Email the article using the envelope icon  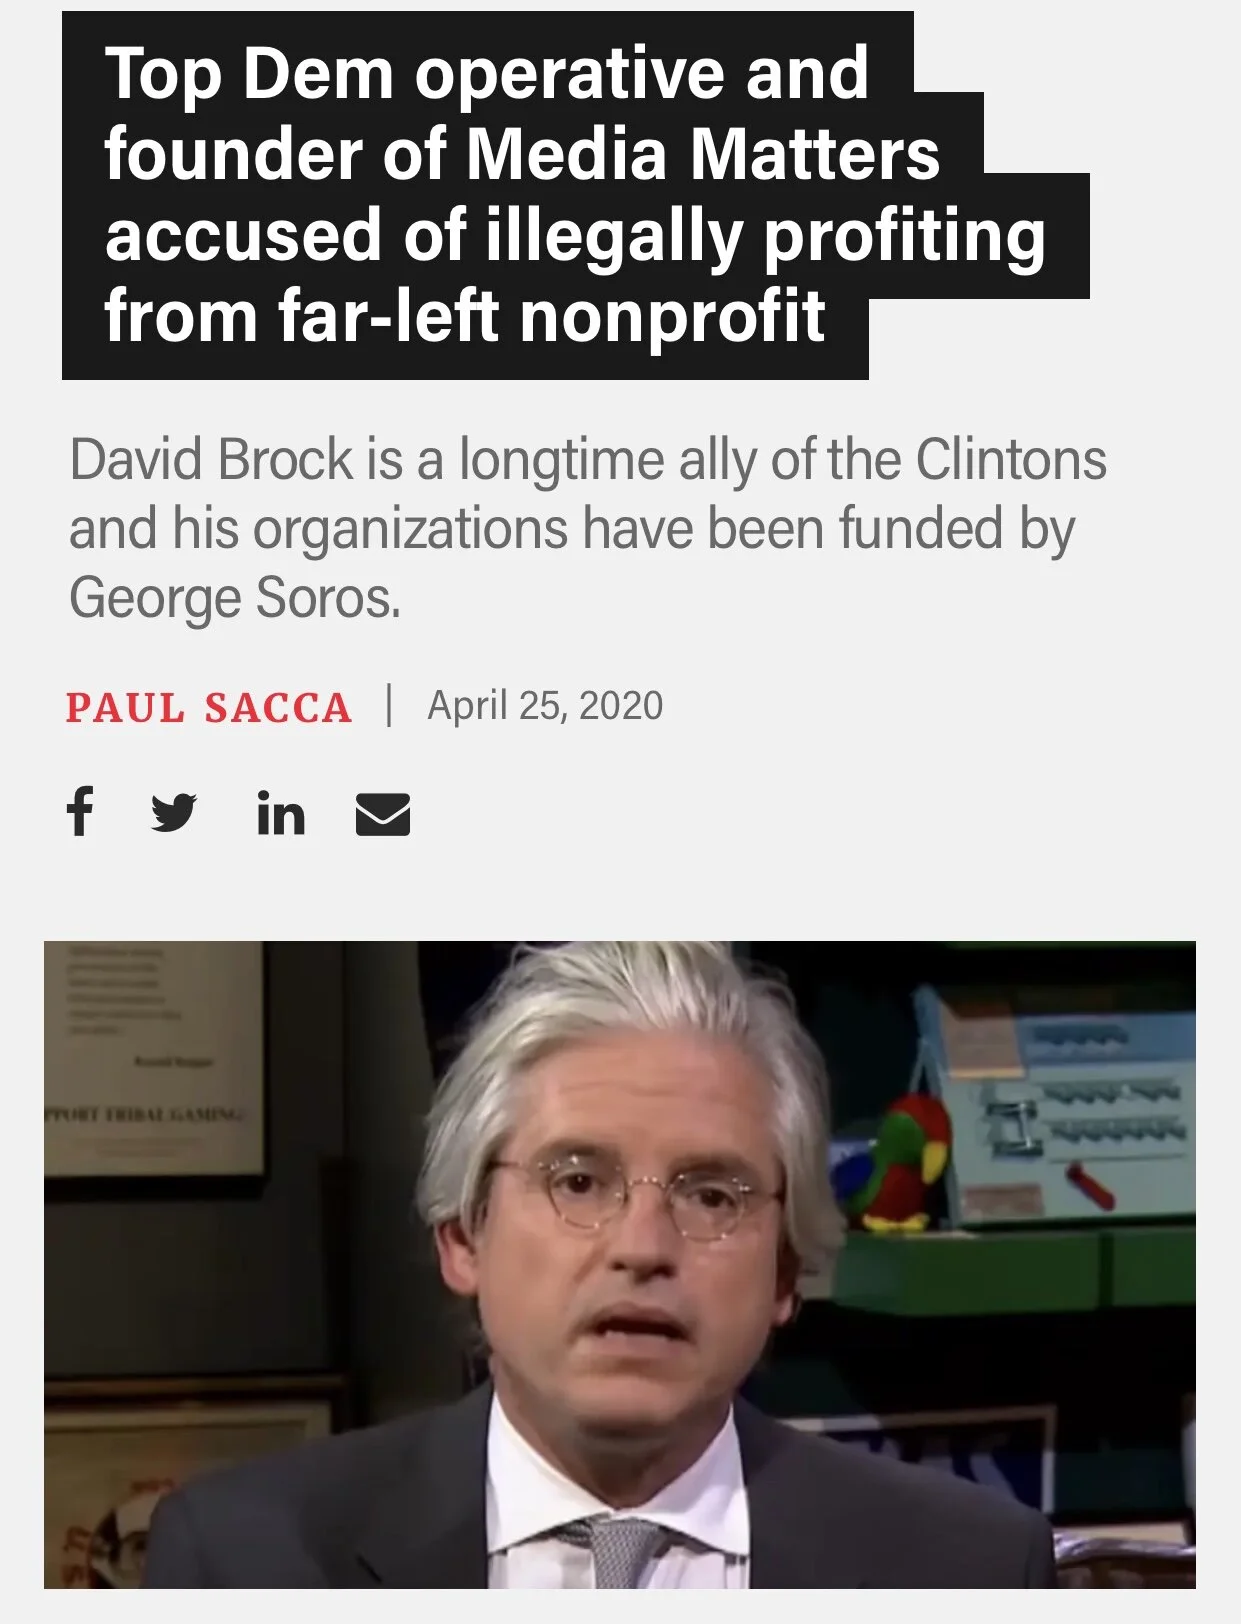pyautogui.click(x=383, y=814)
